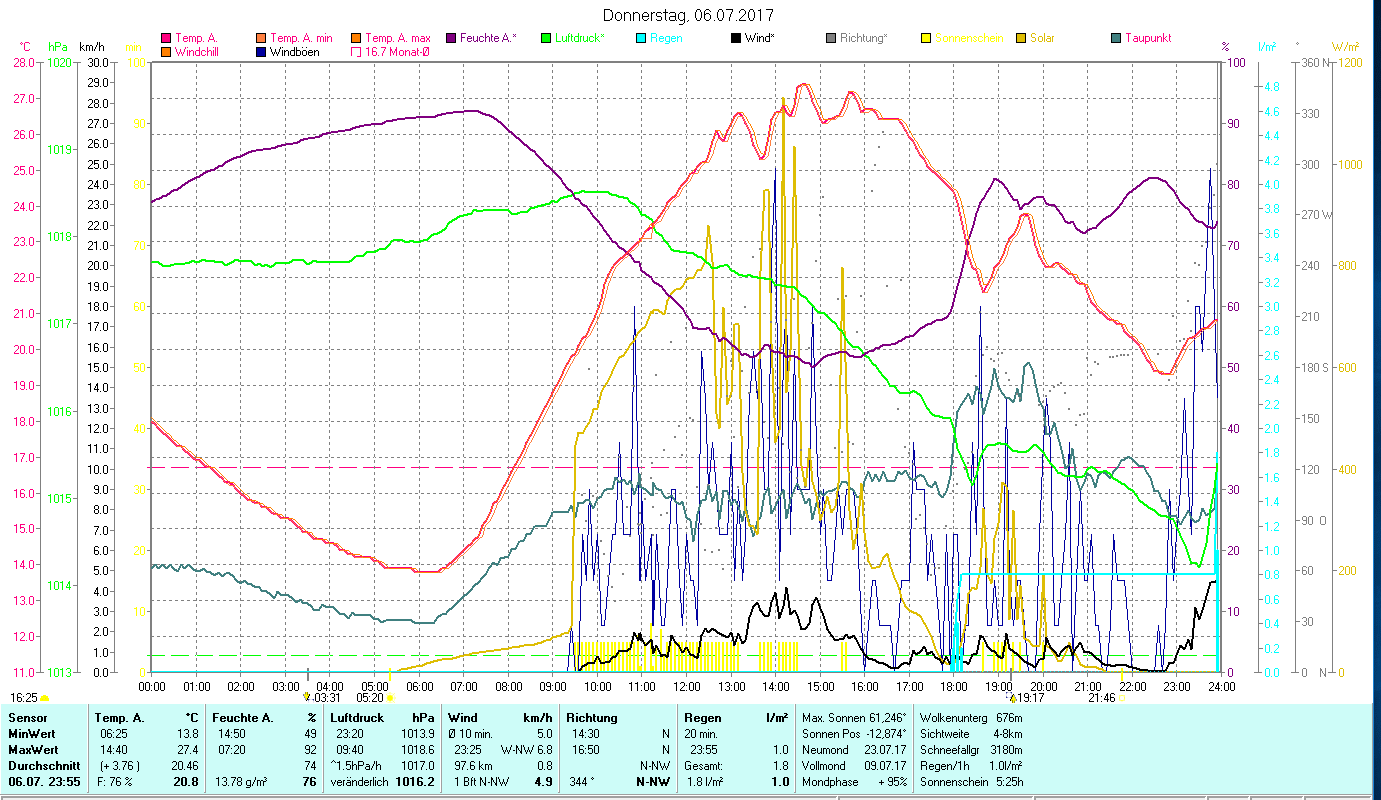Click the cyan Regen legend swatch
Screen dimensions: 1381x800
[x=641, y=38]
